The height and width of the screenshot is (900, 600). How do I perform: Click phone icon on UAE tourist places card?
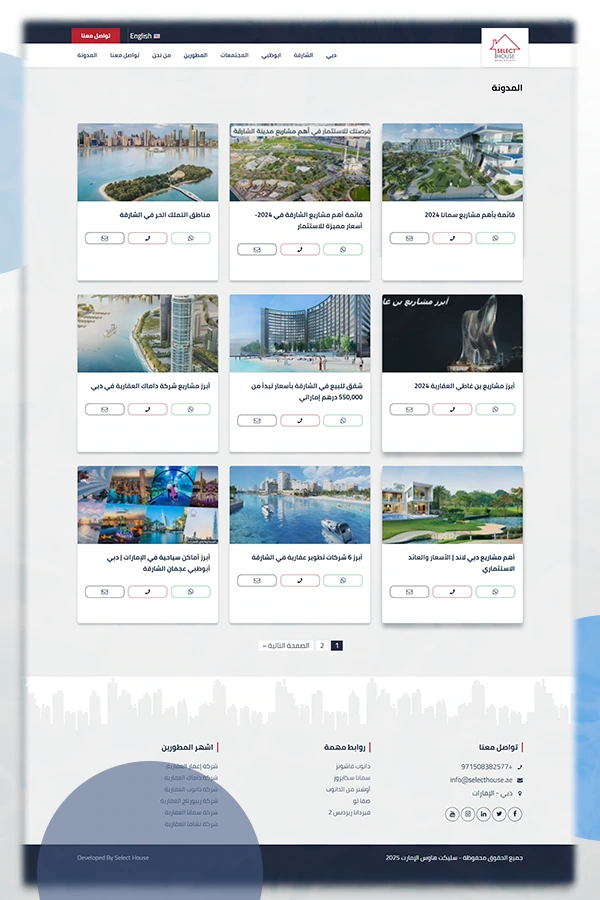148,592
